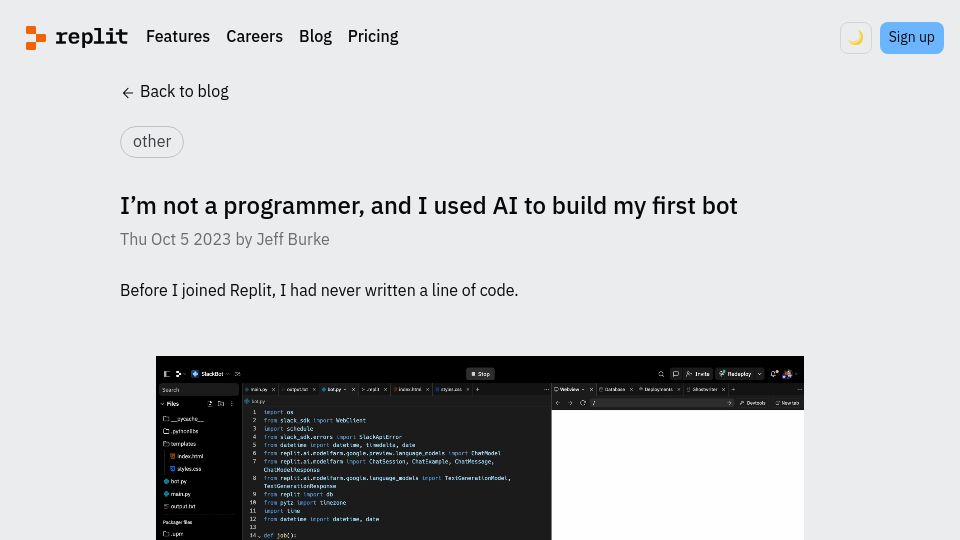Click the author name Jeff Burke

293,239
